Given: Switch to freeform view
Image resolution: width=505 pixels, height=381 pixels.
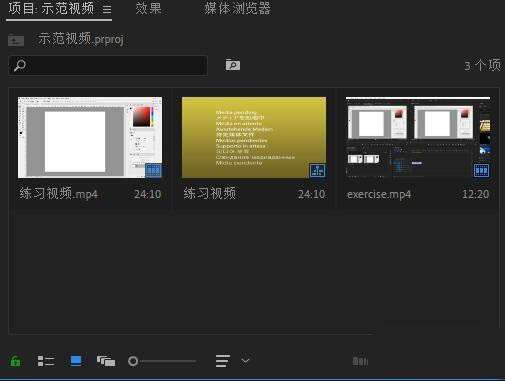Looking at the screenshot, I should point(106,361).
